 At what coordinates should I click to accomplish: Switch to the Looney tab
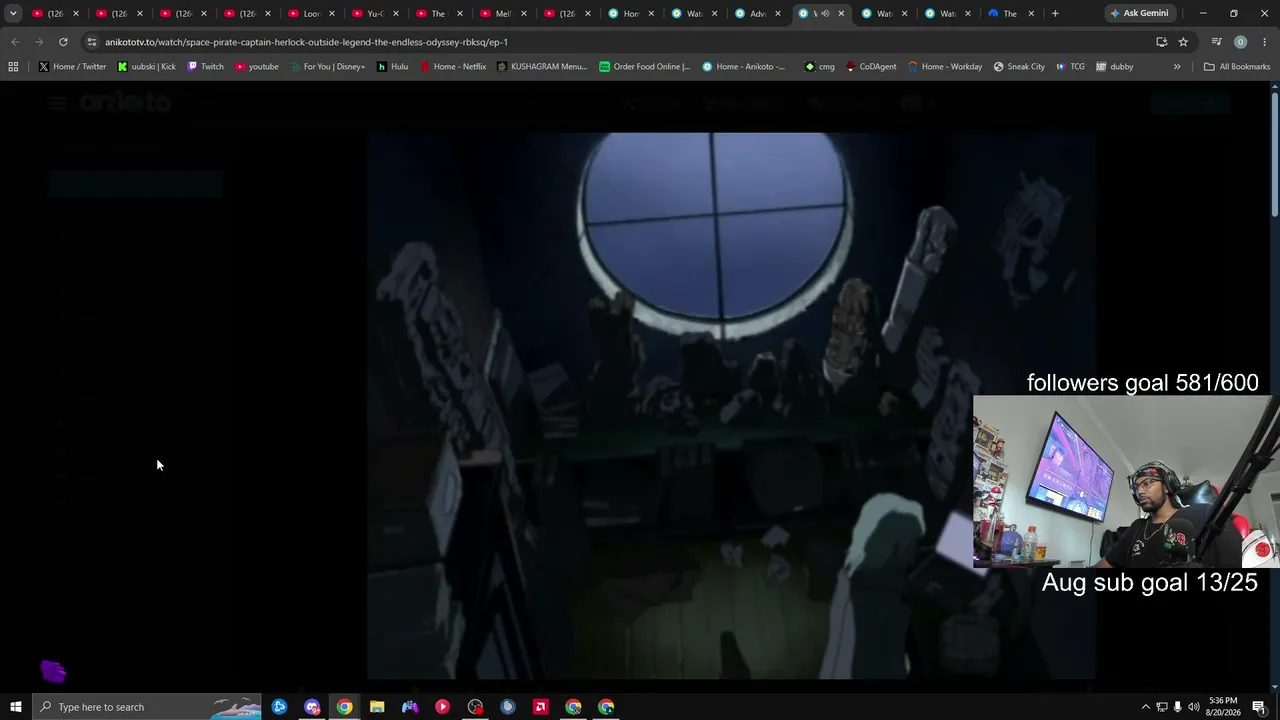pyautogui.click(x=311, y=14)
